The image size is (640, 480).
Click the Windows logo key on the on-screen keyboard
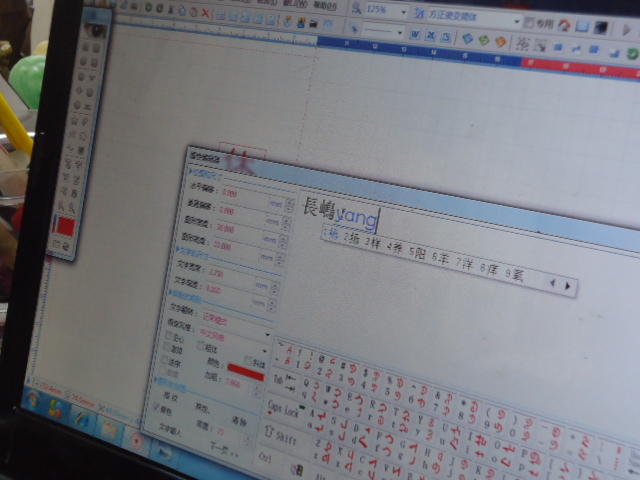[297, 469]
